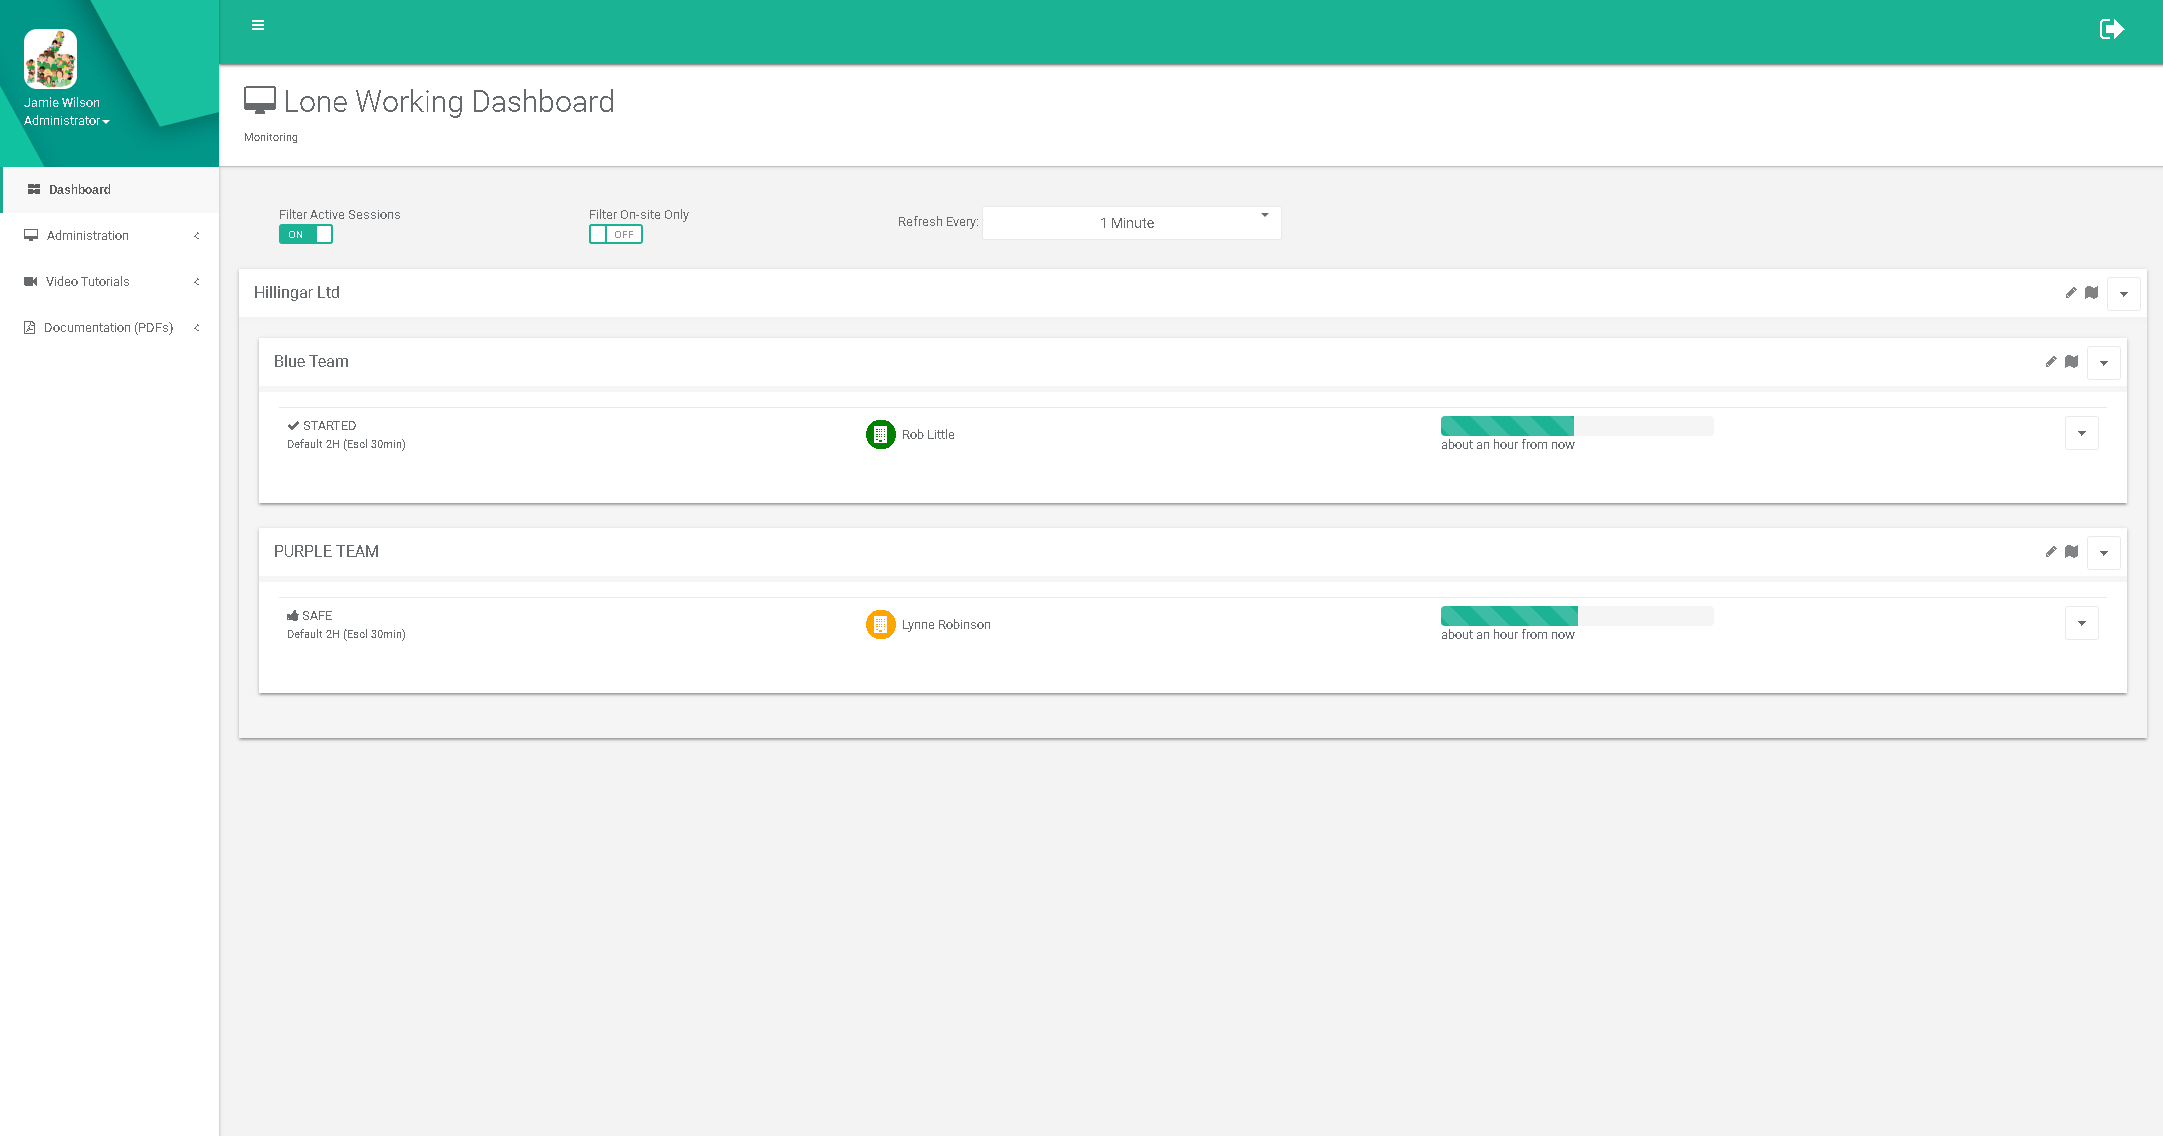
Task: Open the map icon for Blue Team
Action: (x=2071, y=362)
